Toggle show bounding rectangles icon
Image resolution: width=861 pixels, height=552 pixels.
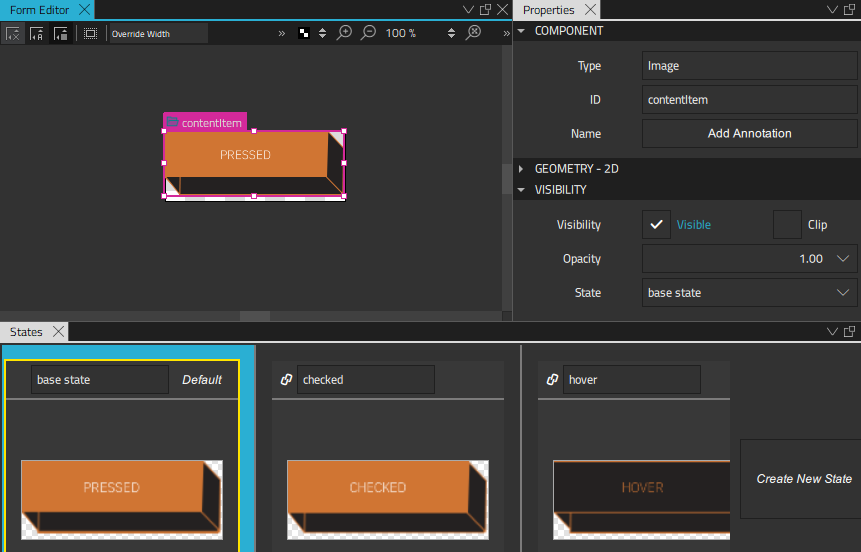[x=90, y=34]
